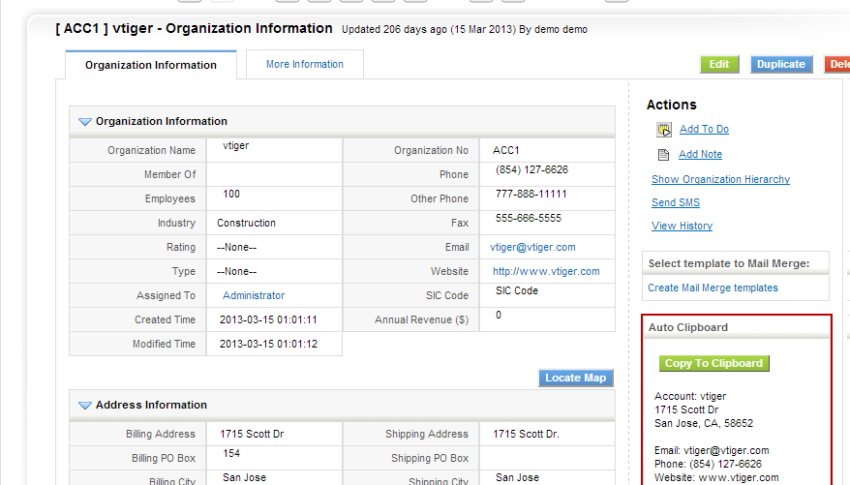Click Billing Address value 1715 Scott Dr
The image size is (850, 485).
click(252, 434)
